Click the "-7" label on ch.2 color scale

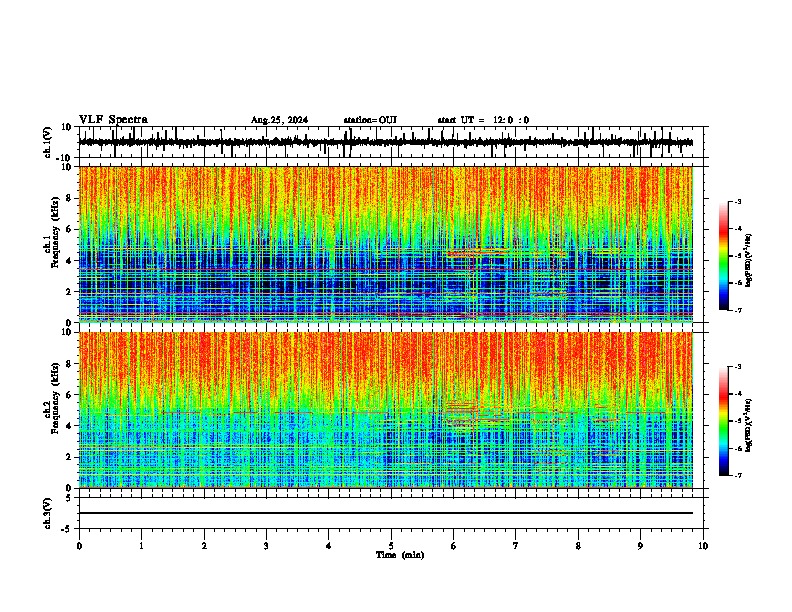(x=737, y=476)
